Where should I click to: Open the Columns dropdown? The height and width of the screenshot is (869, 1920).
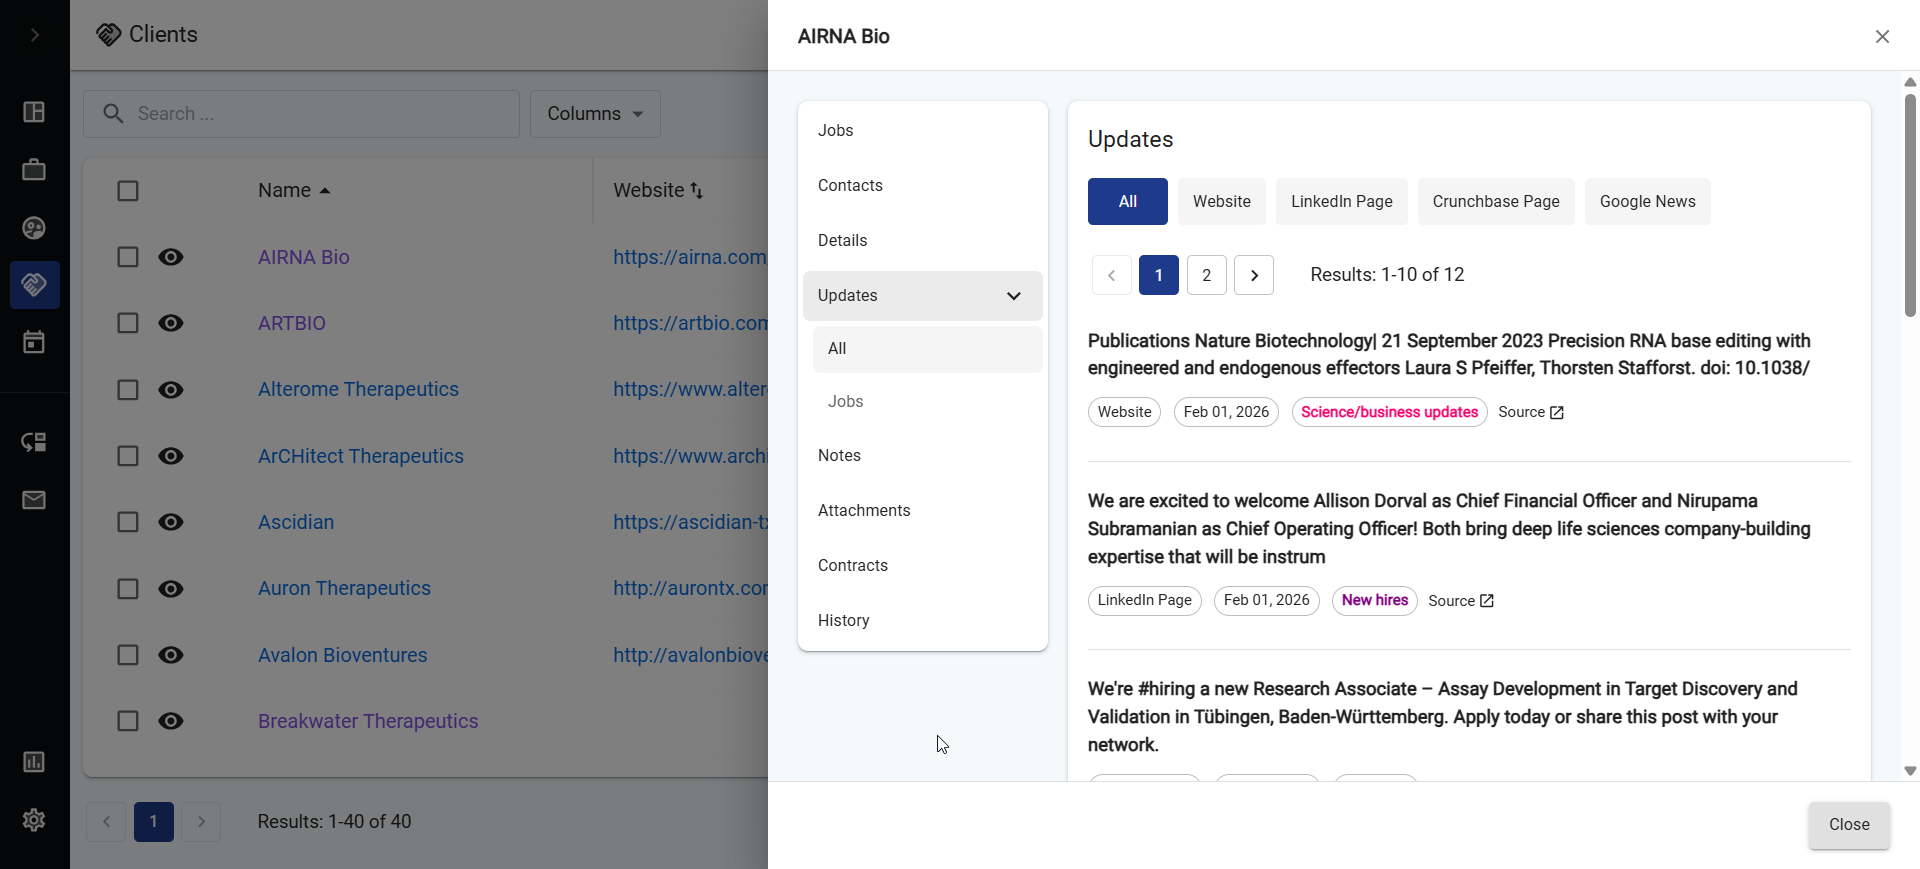[x=595, y=114]
